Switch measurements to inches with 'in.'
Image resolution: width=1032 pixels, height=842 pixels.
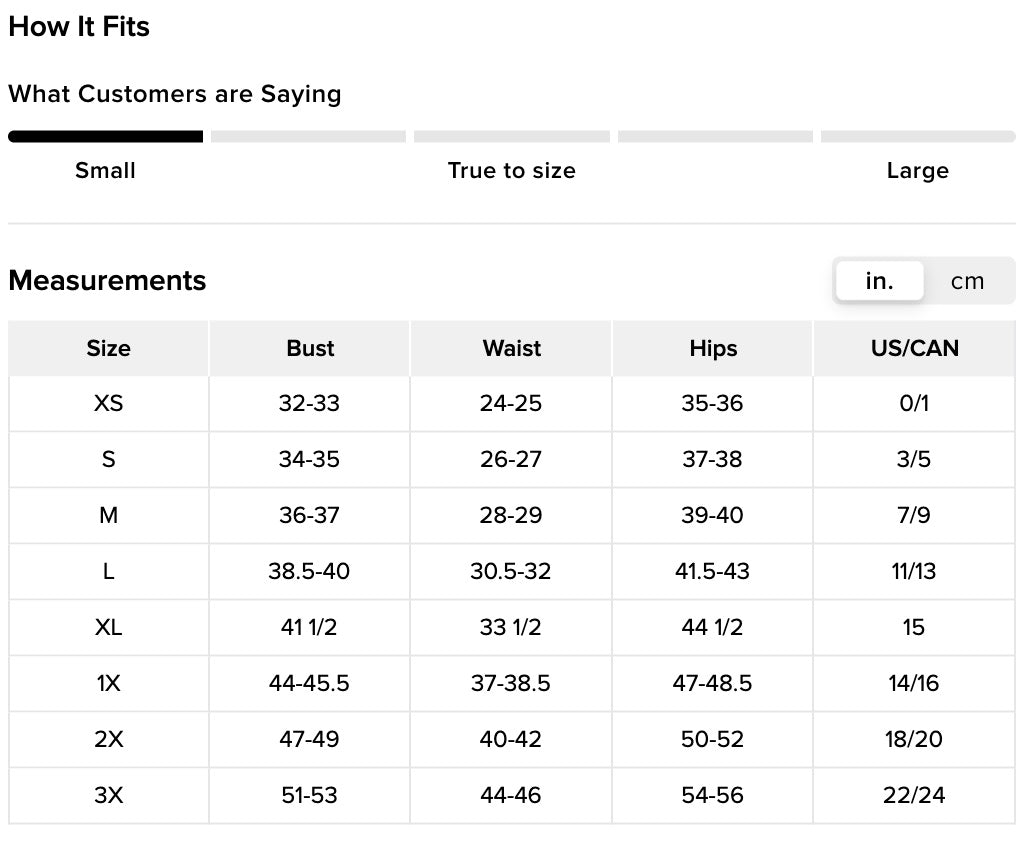pos(879,282)
